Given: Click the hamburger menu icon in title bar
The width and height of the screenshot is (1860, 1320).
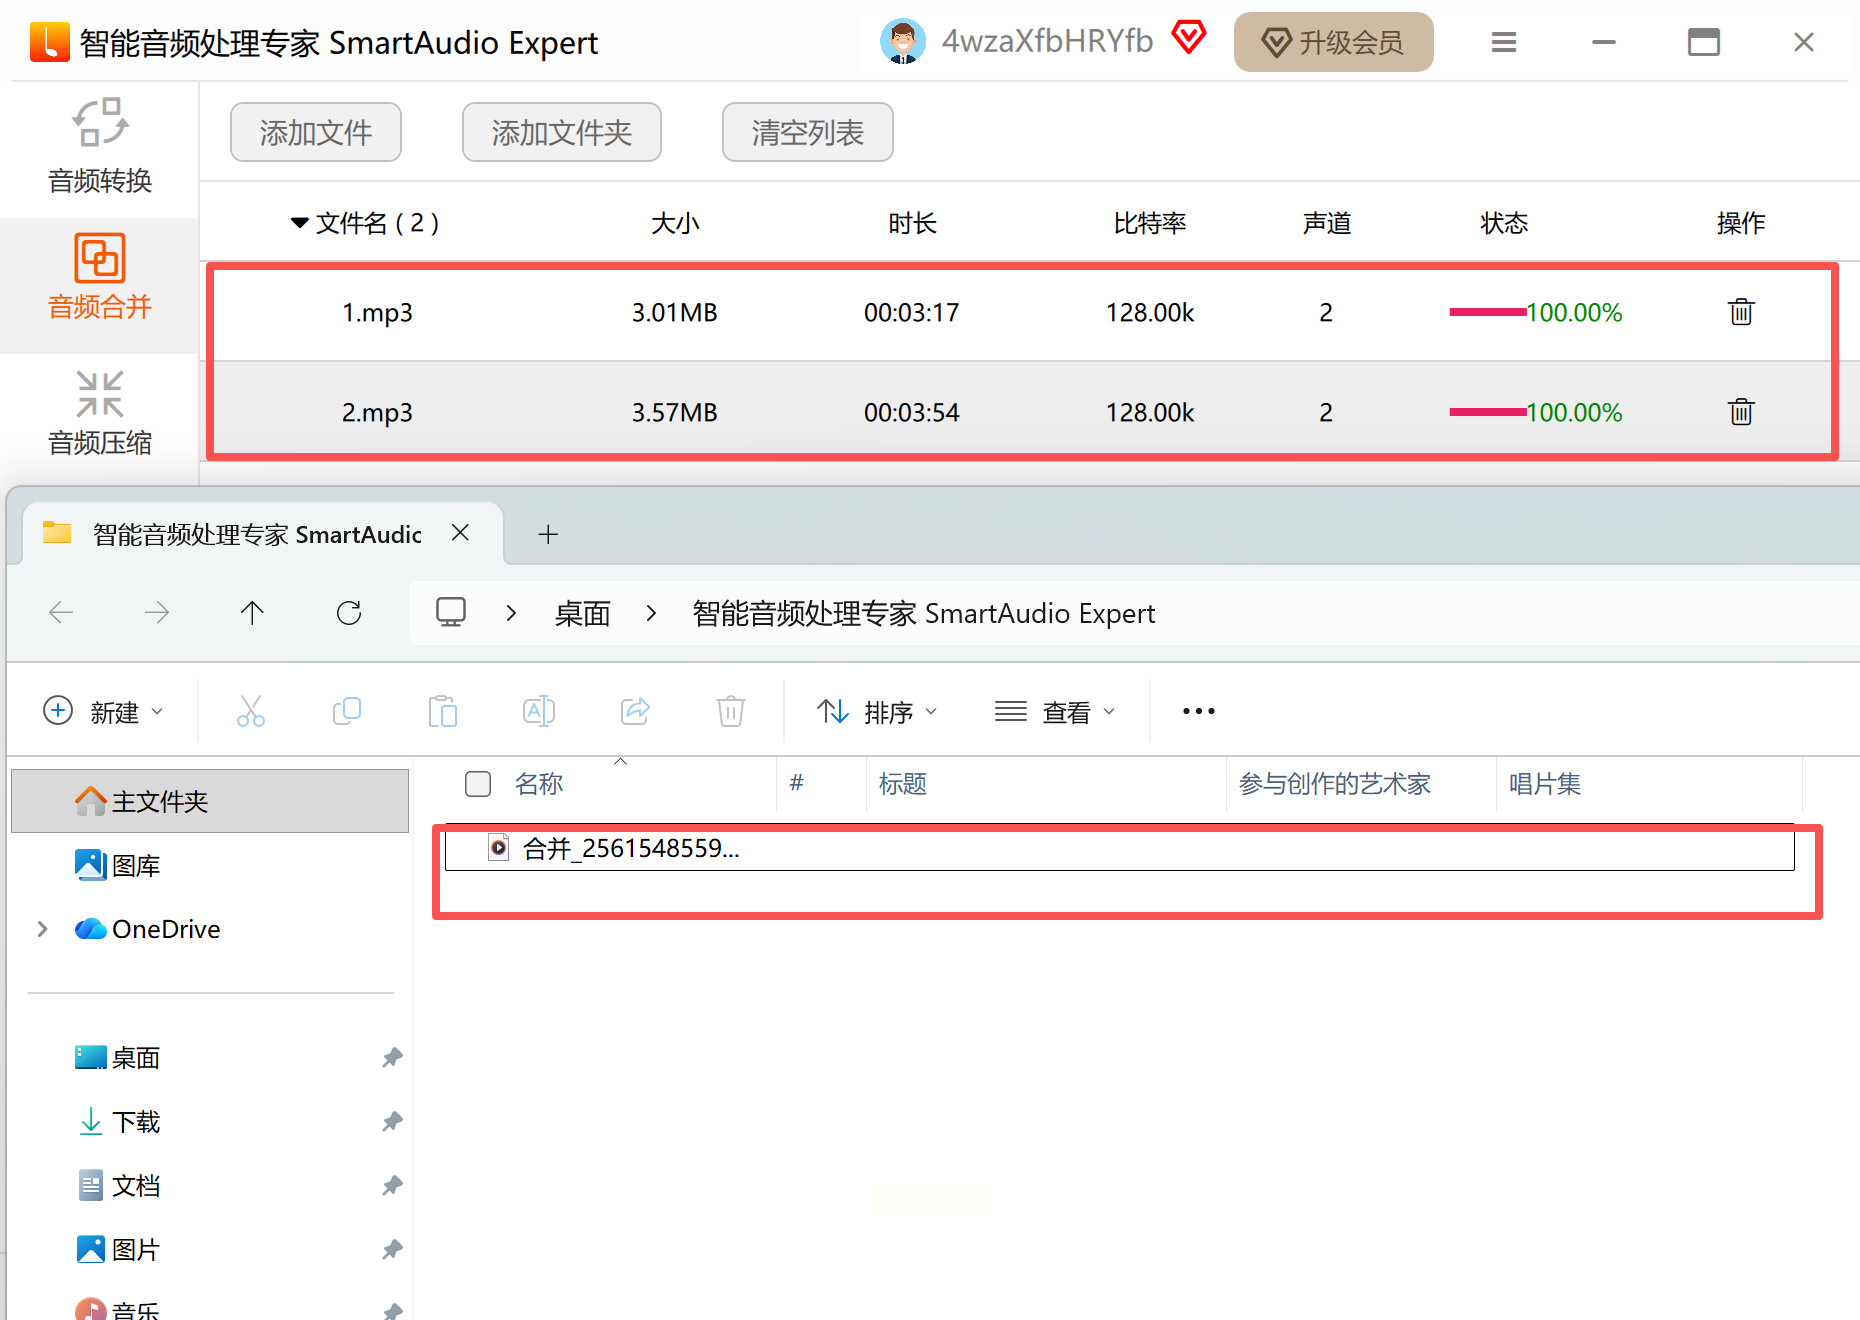Looking at the screenshot, I should coord(1503,42).
